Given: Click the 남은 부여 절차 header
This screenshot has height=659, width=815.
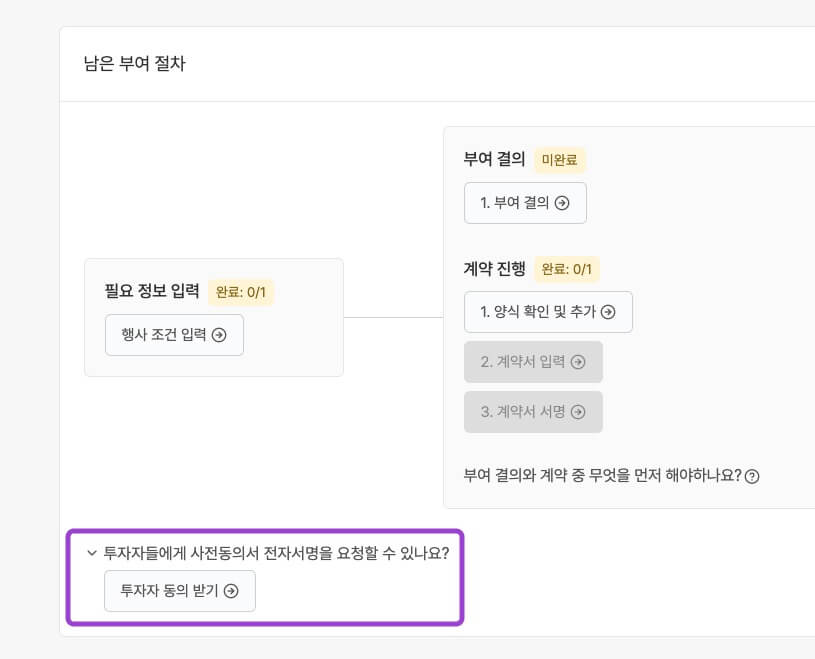Looking at the screenshot, I should [135, 64].
